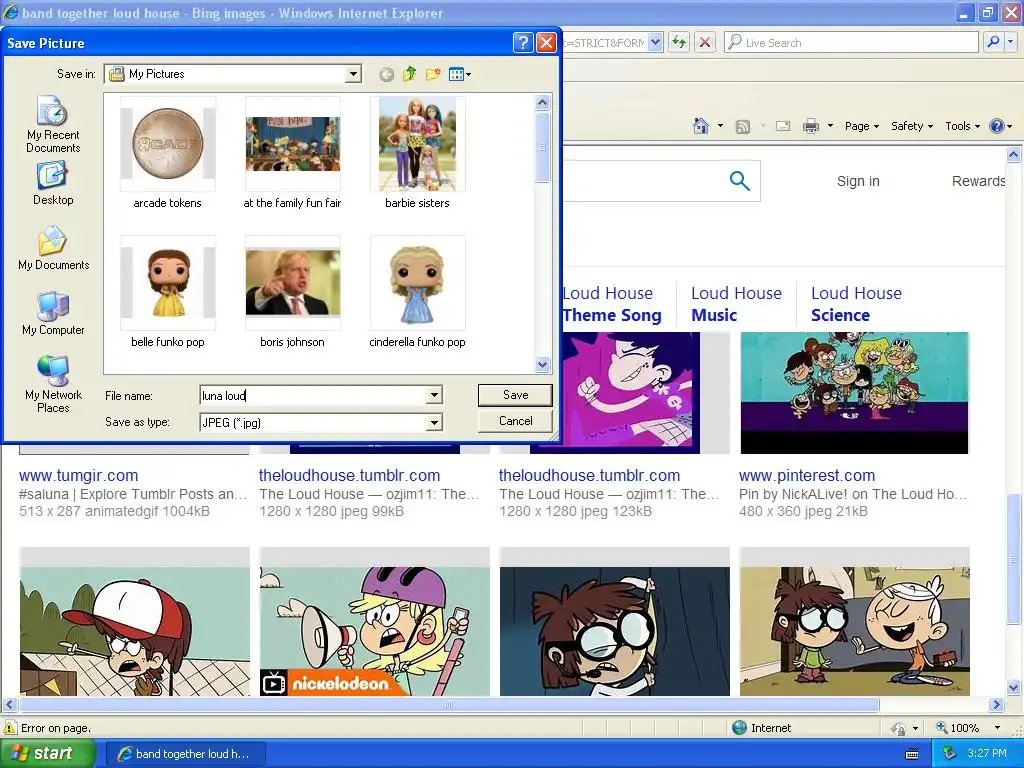Open Loud House Science suggestion

pyautogui.click(x=856, y=304)
